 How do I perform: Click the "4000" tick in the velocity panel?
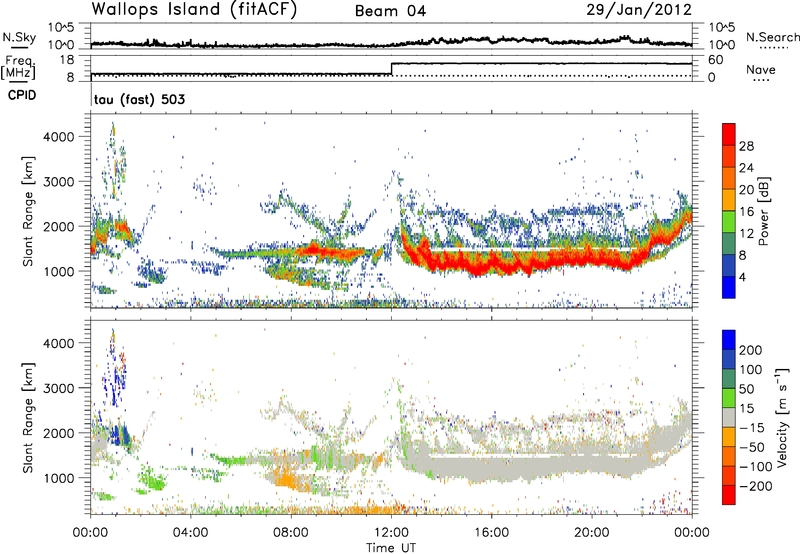click(x=58, y=343)
